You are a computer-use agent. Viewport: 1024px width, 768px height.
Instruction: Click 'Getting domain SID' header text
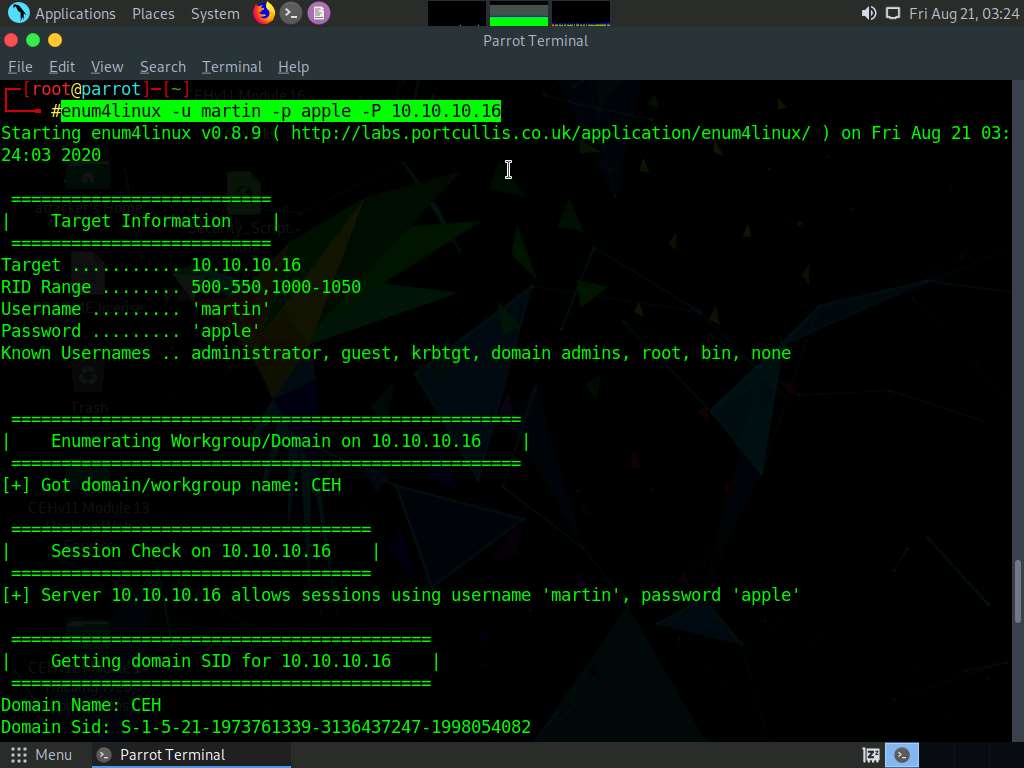pyautogui.click(x=221, y=661)
